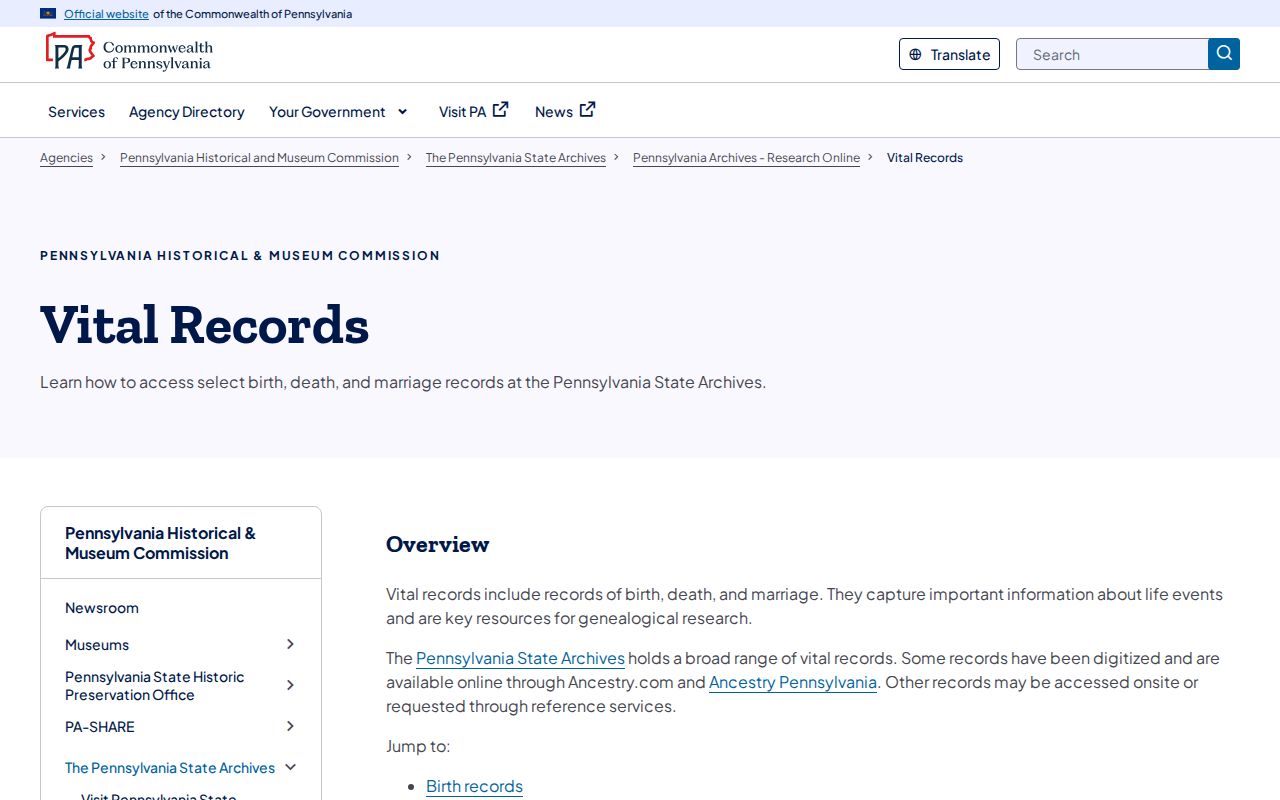Follow the Ancestry Pennsylvania link
The image size is (1280, 800).
(x=793, y=682)
